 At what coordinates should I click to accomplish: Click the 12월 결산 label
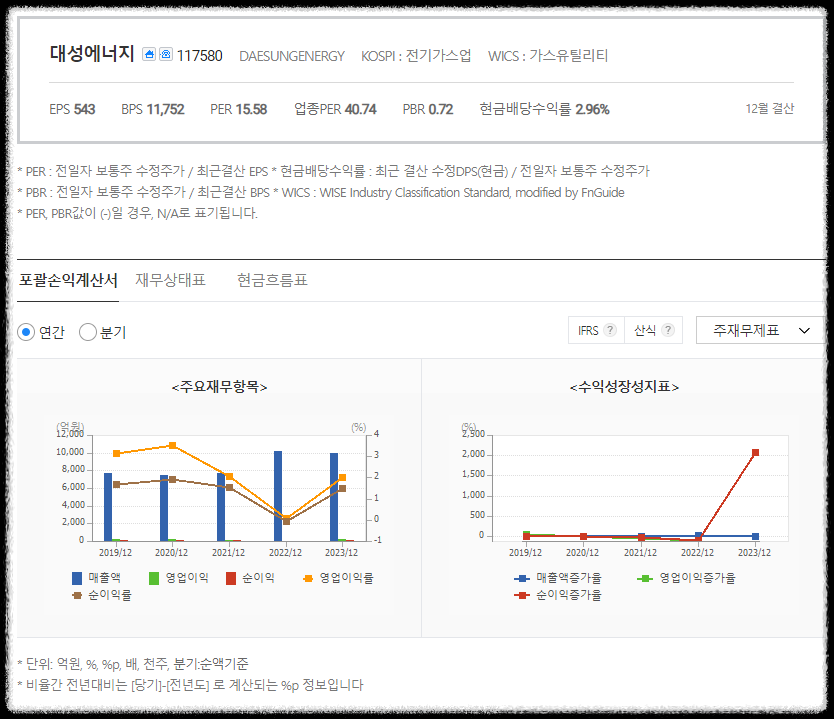[770, 108]
